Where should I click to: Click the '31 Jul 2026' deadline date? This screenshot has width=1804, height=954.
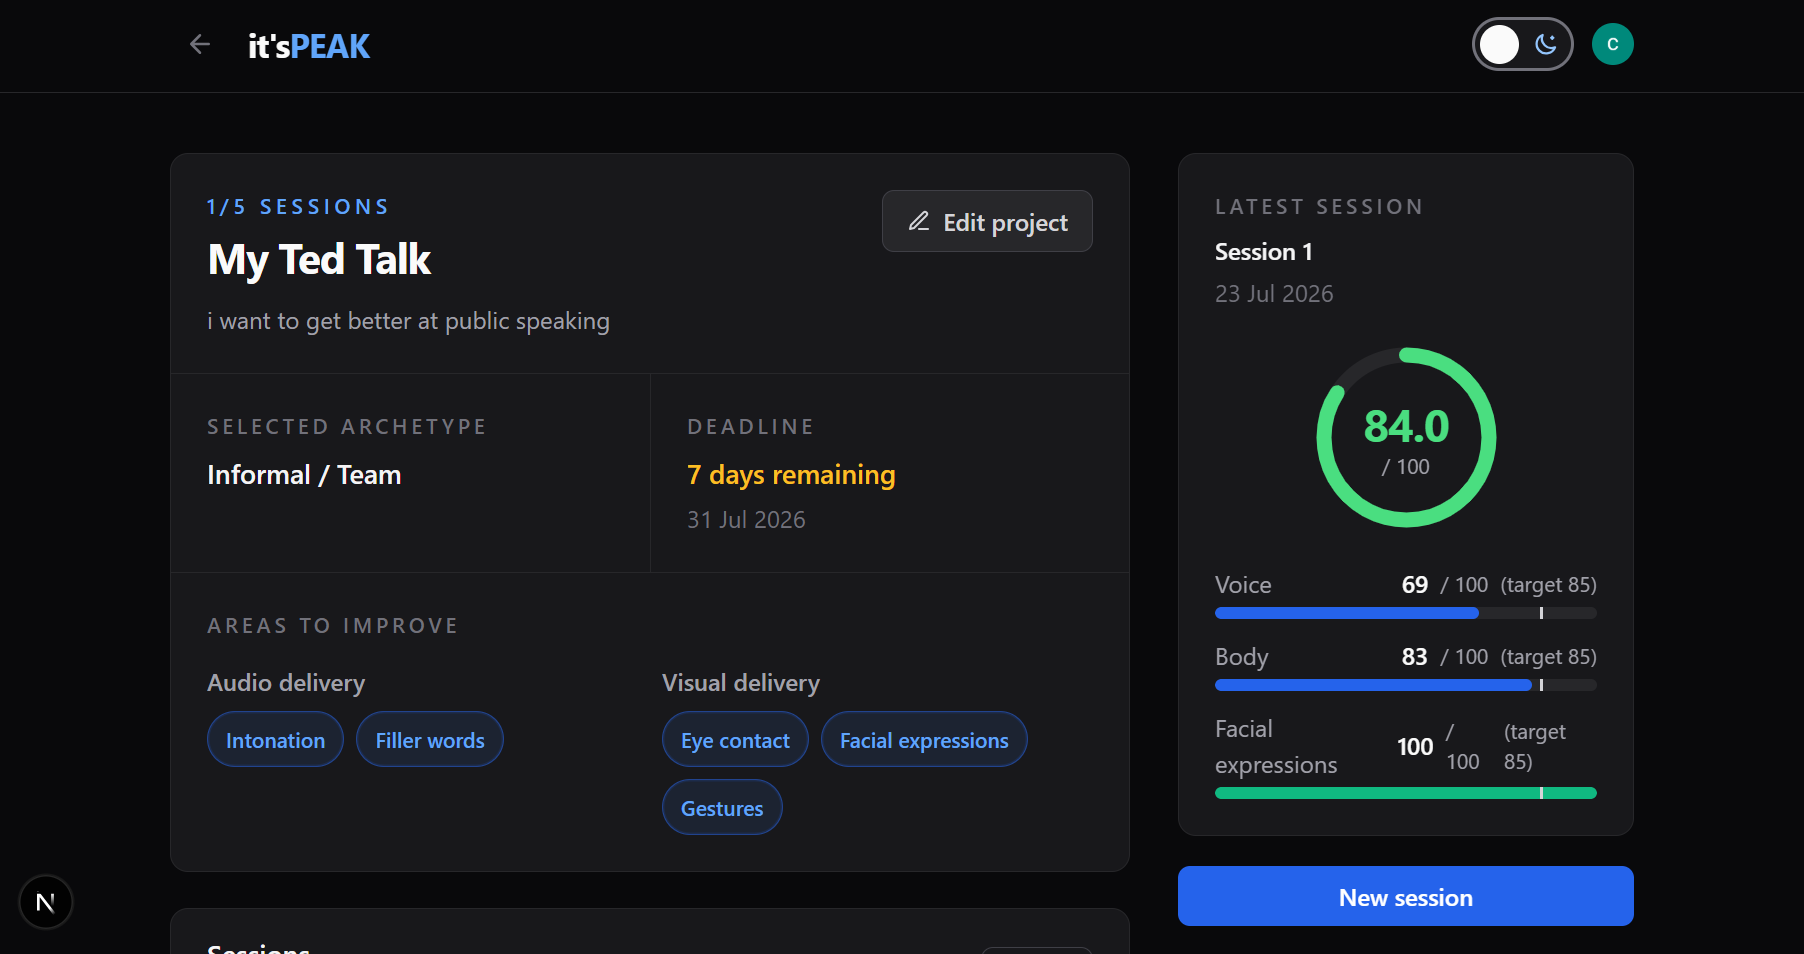(x=746, y=520)
